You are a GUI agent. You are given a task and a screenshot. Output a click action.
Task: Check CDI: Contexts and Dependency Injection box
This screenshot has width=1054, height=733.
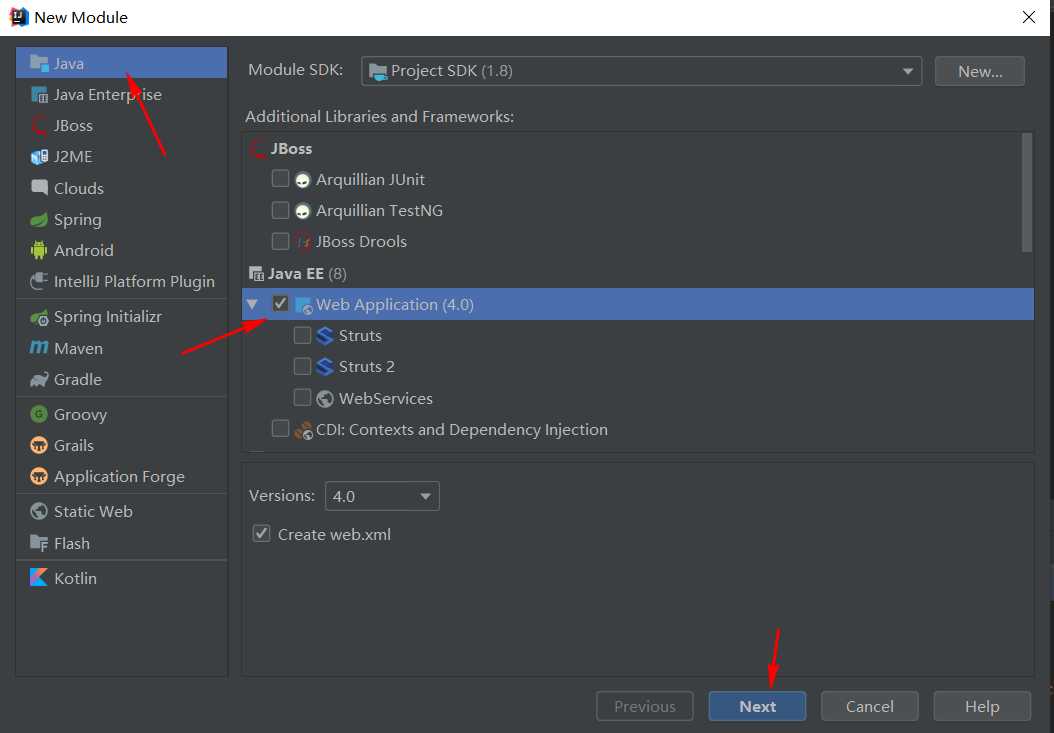(x=280, y=428)
